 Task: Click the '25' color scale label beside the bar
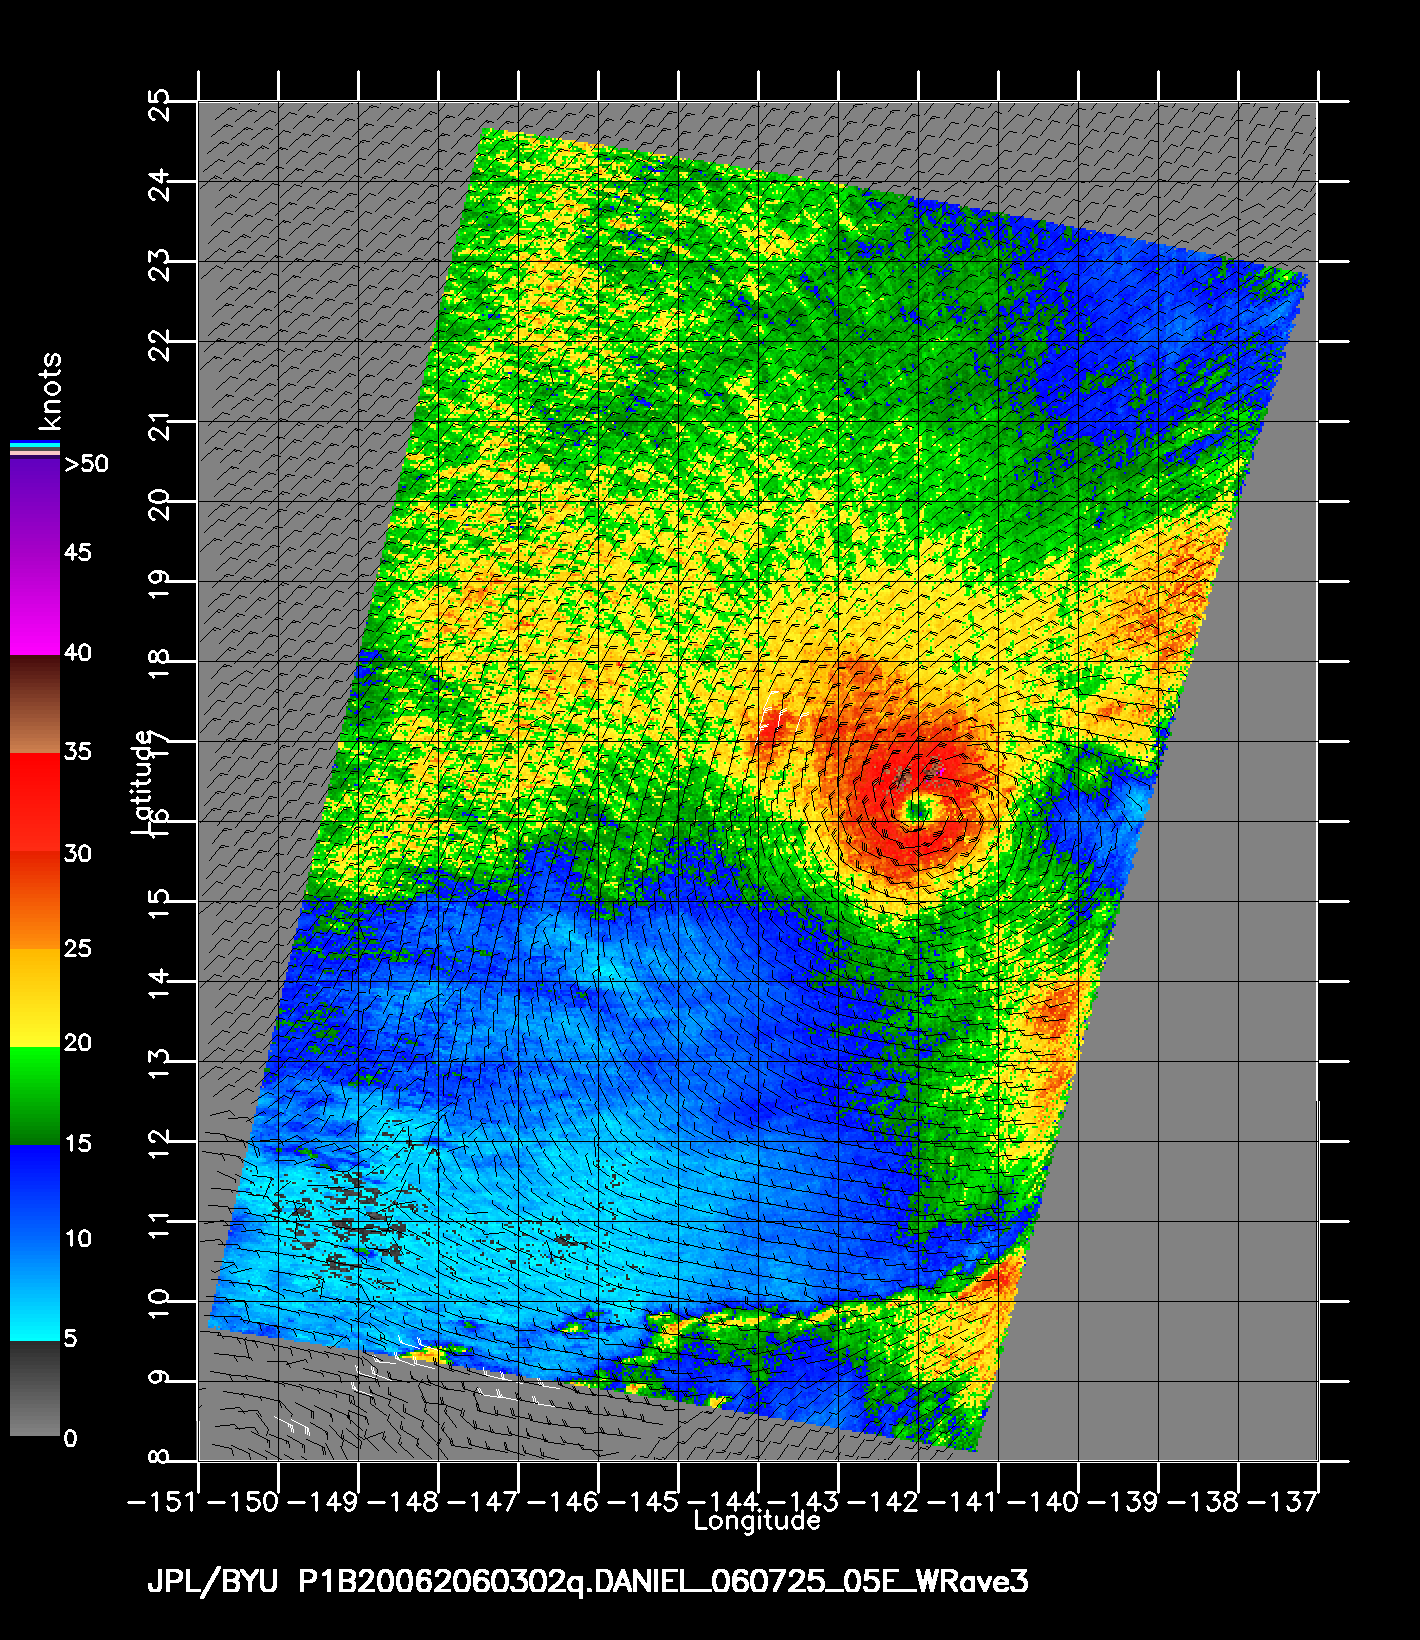(x=78, y=947)
